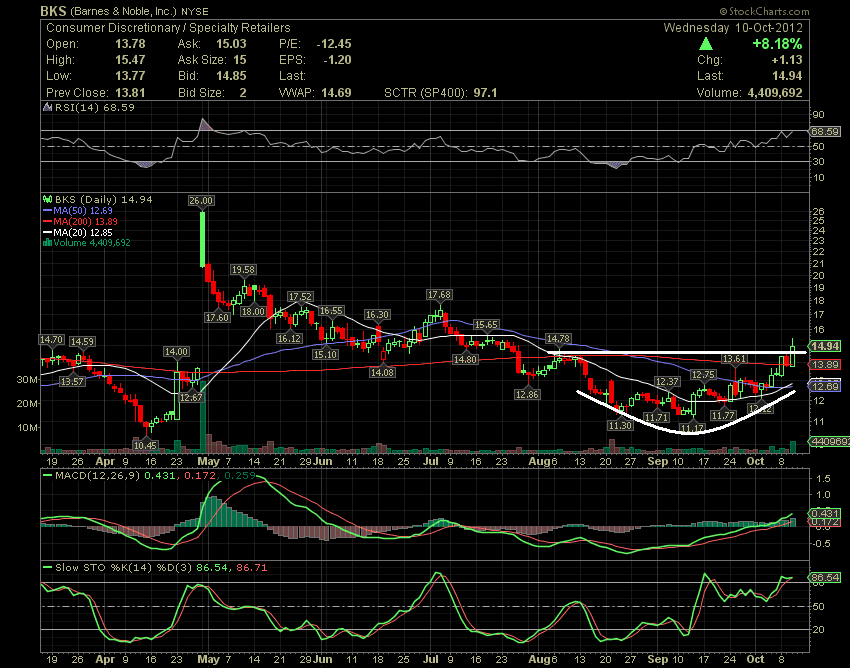Click the NYSE exchange label
The height and width of the screenshot is (668, 850).
195,11
